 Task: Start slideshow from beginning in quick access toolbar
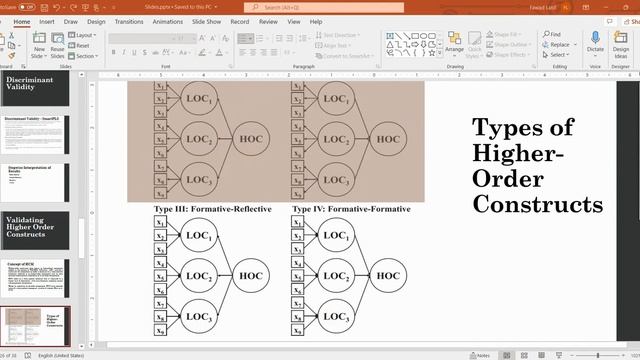85,7
